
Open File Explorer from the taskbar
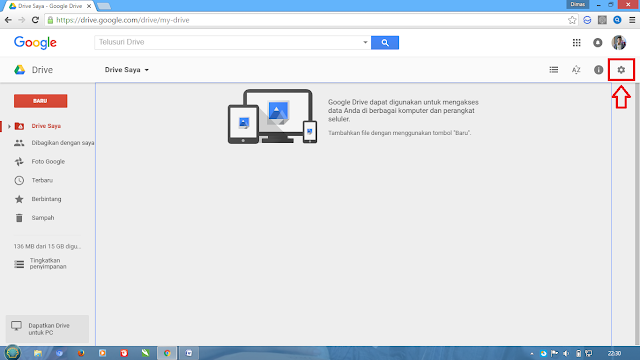coord(38,353)
